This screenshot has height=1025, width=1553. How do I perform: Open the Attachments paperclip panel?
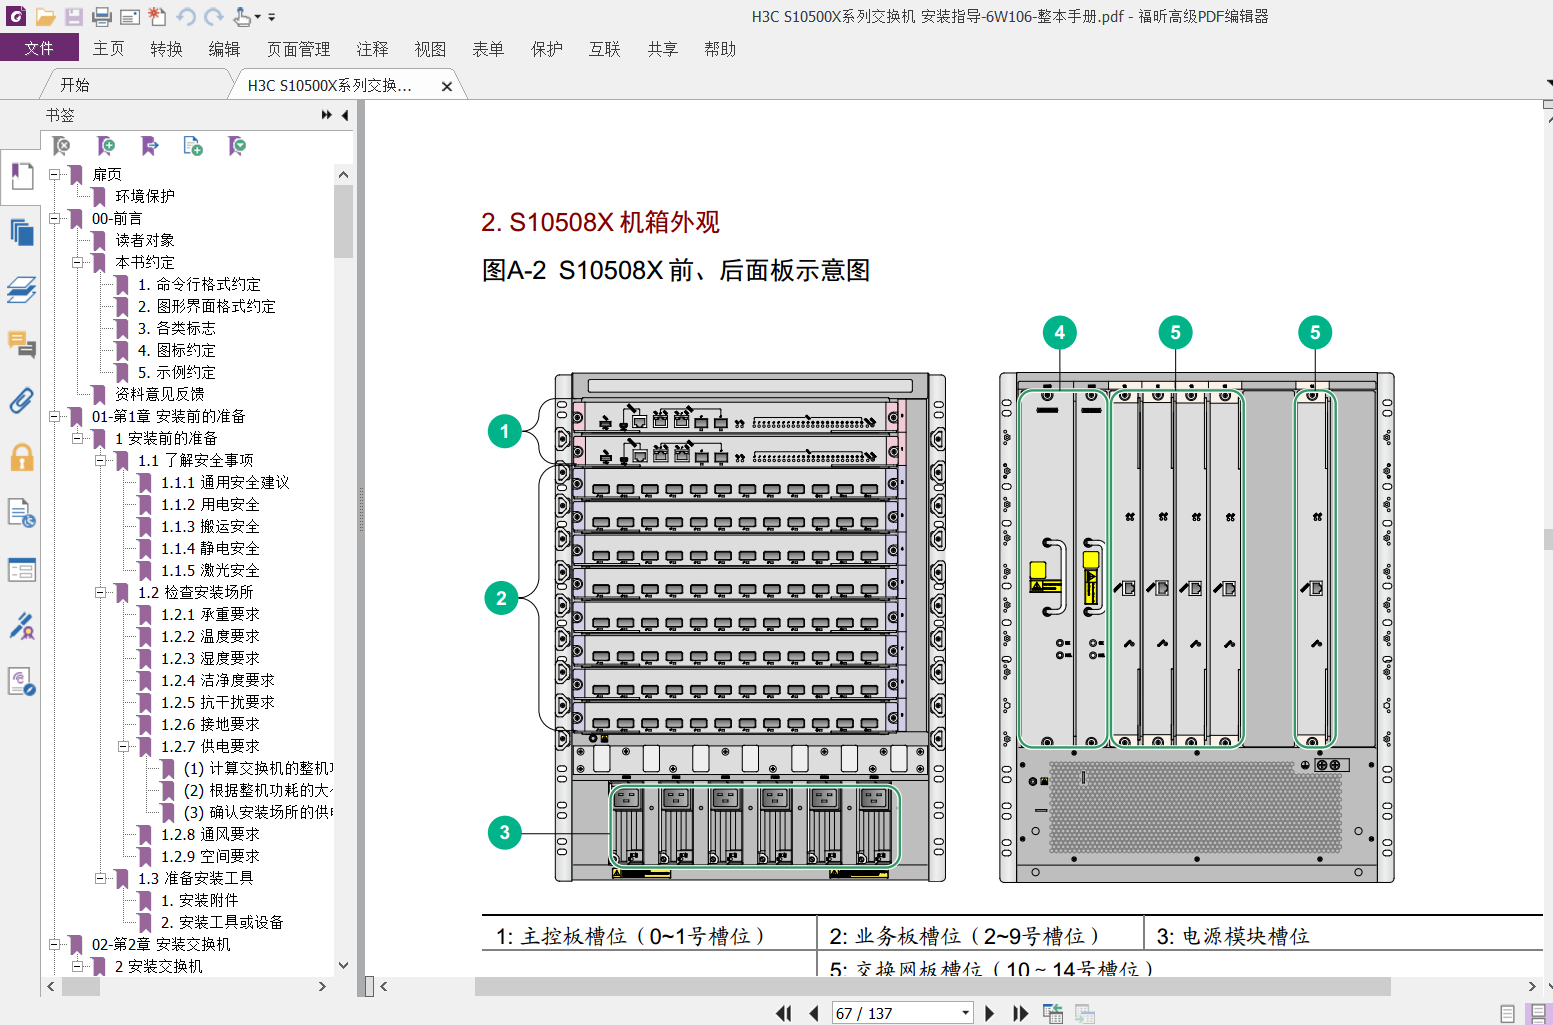pyautogui.click(x=22, y=401)
